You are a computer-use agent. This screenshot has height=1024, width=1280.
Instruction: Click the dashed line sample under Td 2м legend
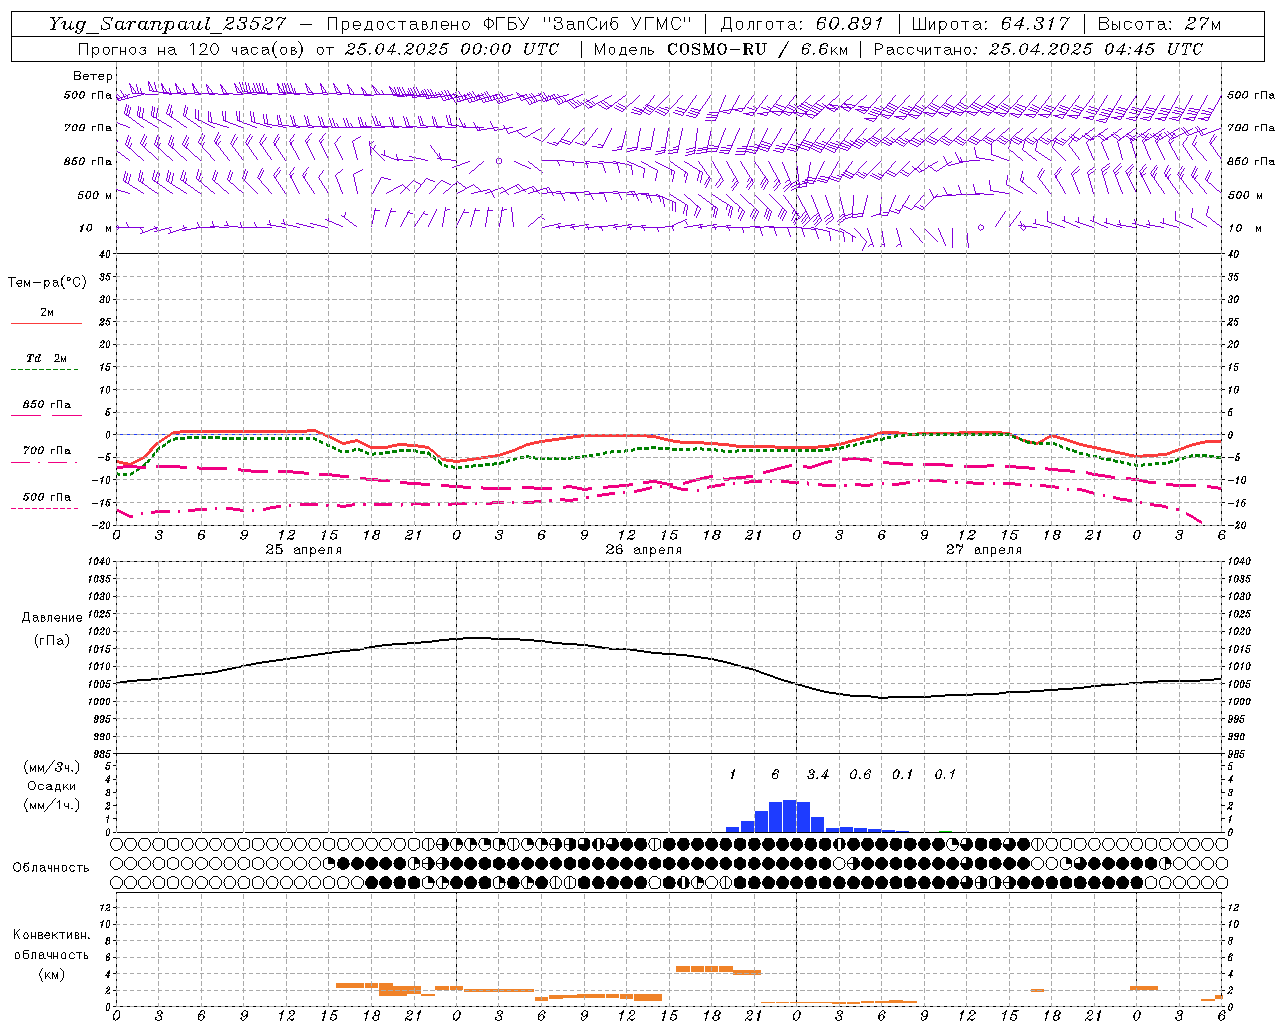tap(46, 370)
